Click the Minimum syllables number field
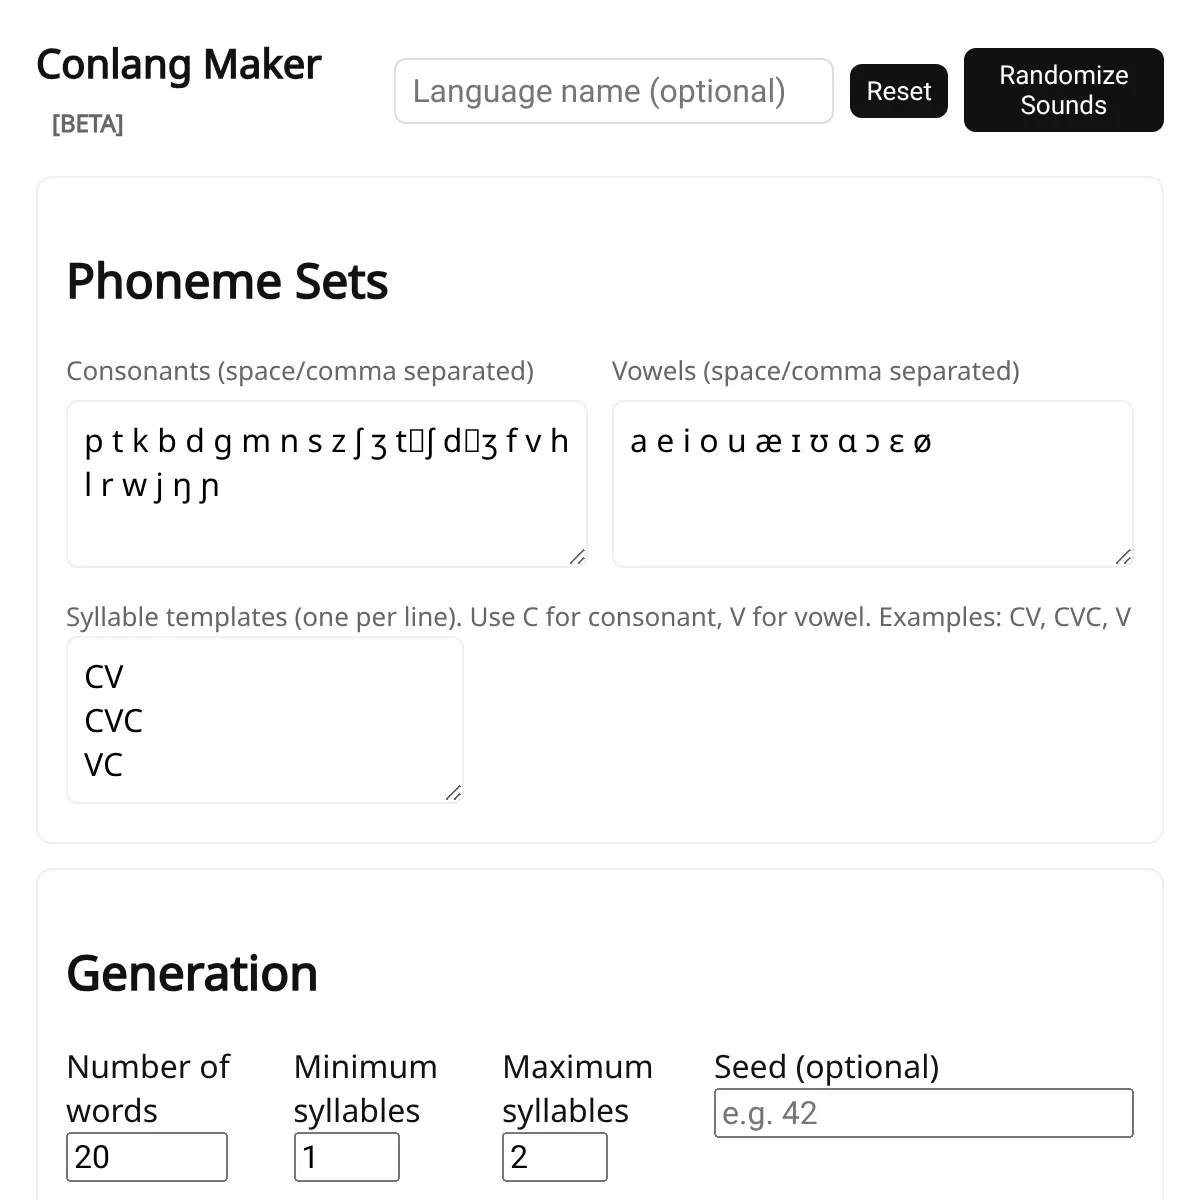Image resolution: width=1200 pixels, height=1200 pixels. coord(346,1157)
